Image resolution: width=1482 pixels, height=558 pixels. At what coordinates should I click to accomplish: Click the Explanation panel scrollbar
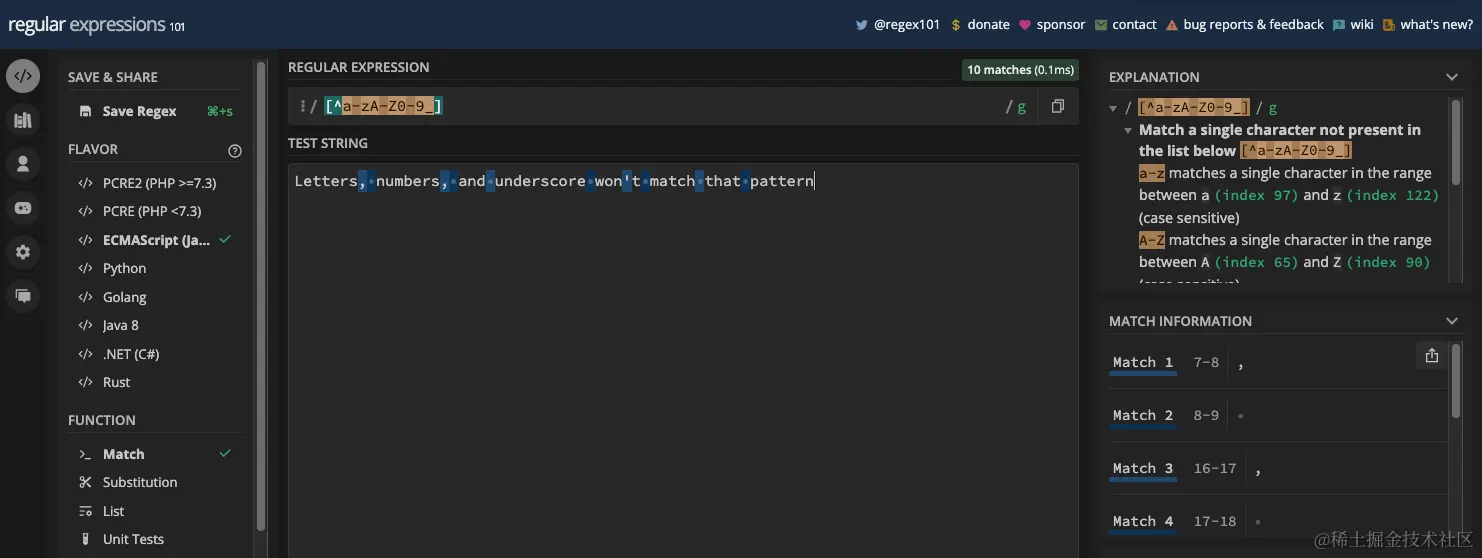click(1457, 140)
